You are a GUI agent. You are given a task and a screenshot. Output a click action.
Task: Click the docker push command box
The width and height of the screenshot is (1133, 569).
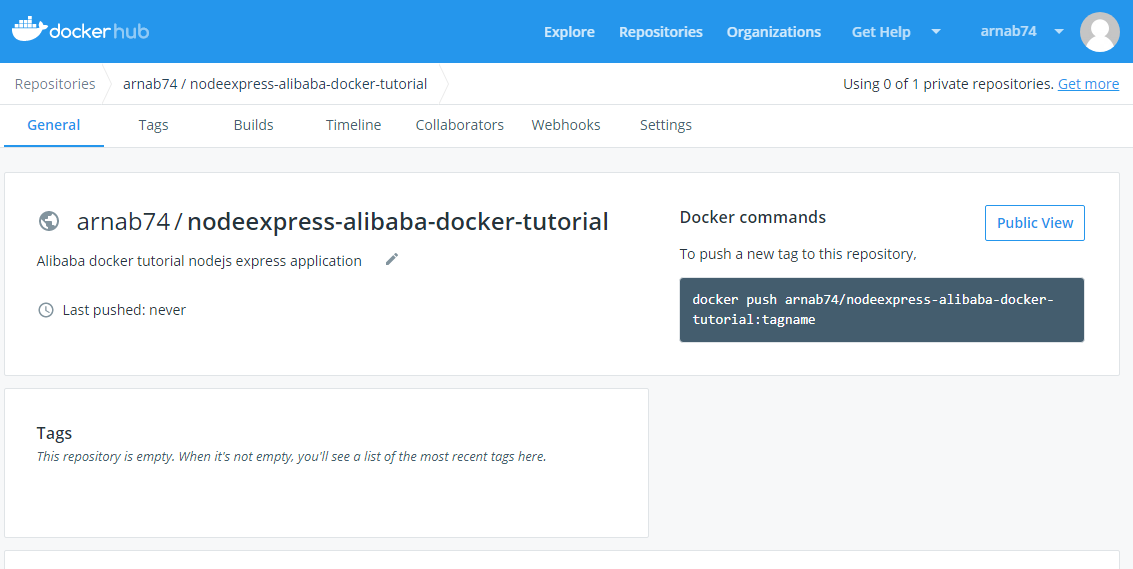click(x=881, y=310)
